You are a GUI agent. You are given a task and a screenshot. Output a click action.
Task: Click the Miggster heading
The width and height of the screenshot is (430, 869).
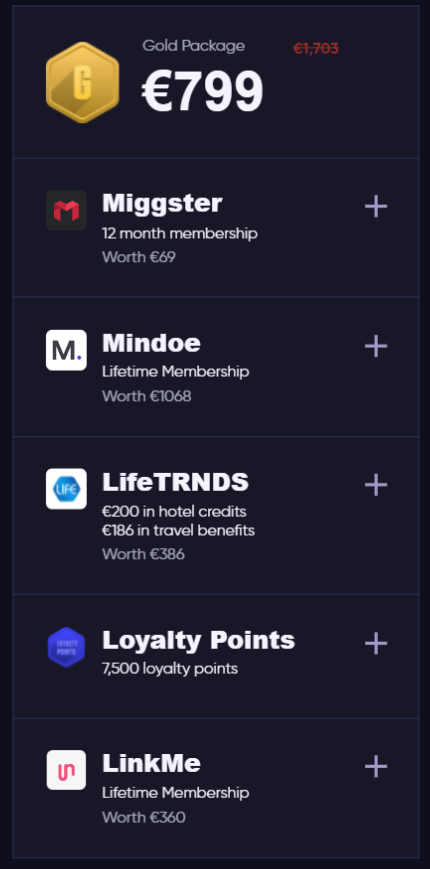(162, 204)
